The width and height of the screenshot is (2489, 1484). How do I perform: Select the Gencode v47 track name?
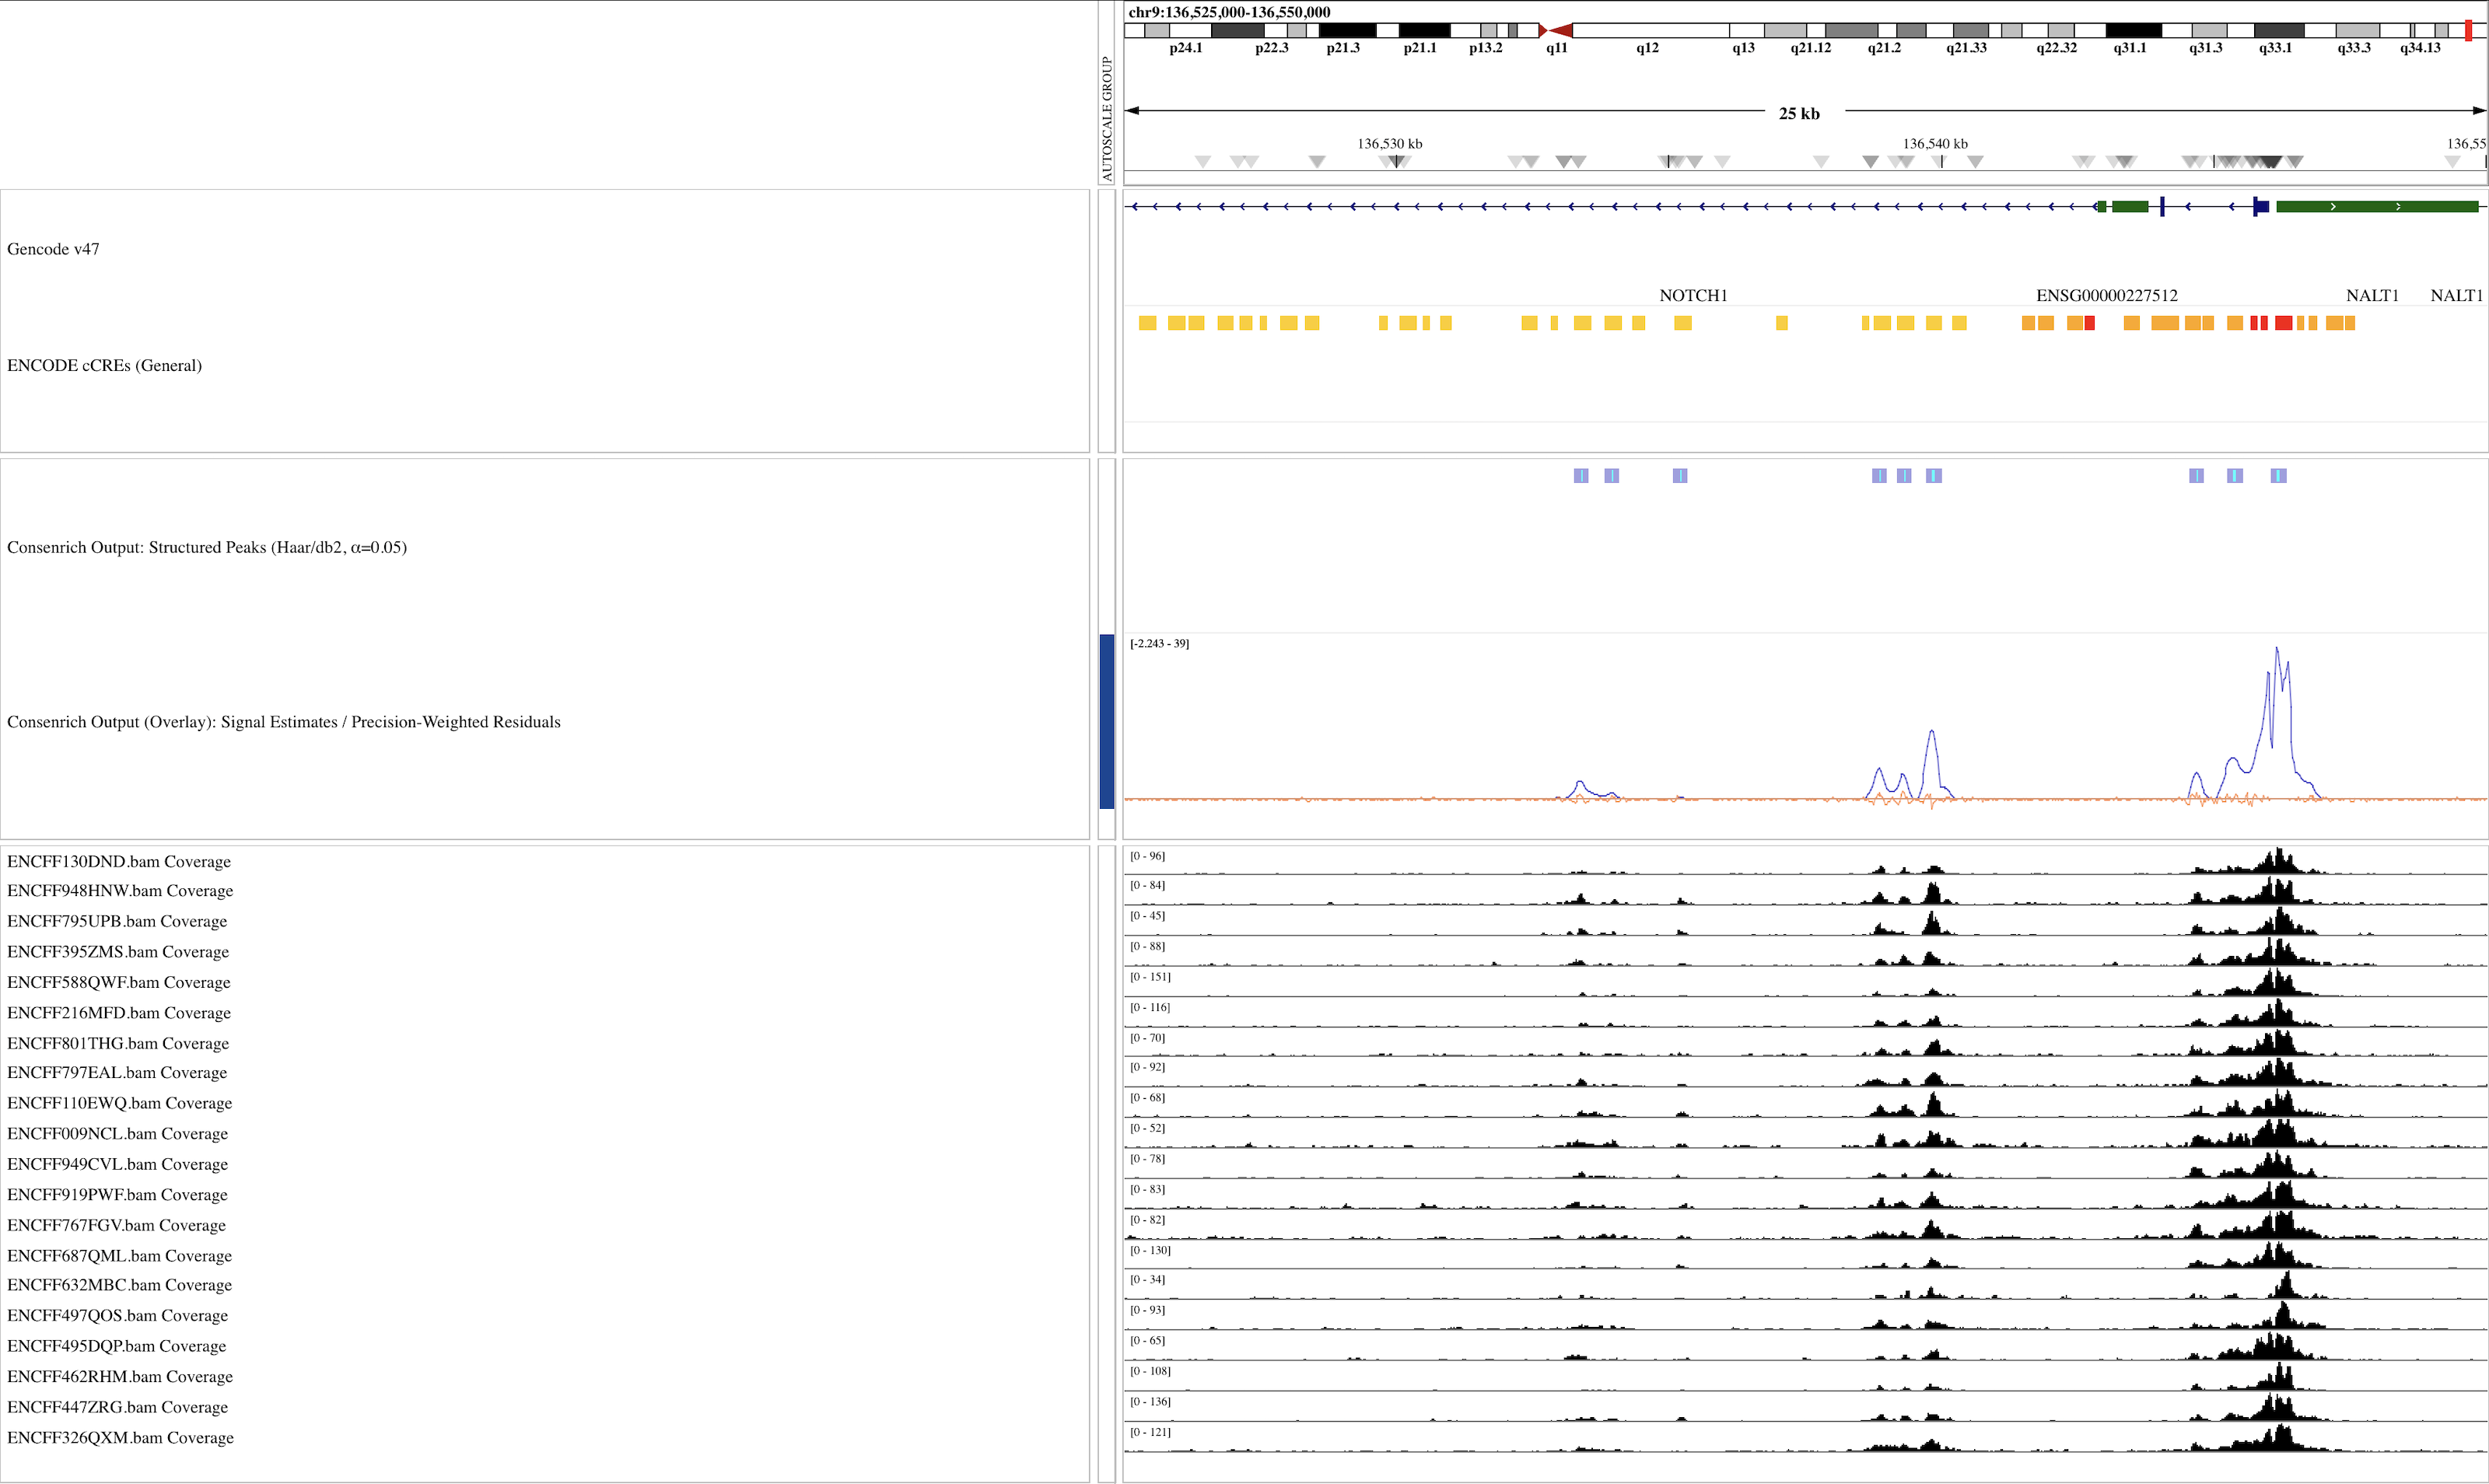point(53,249)
